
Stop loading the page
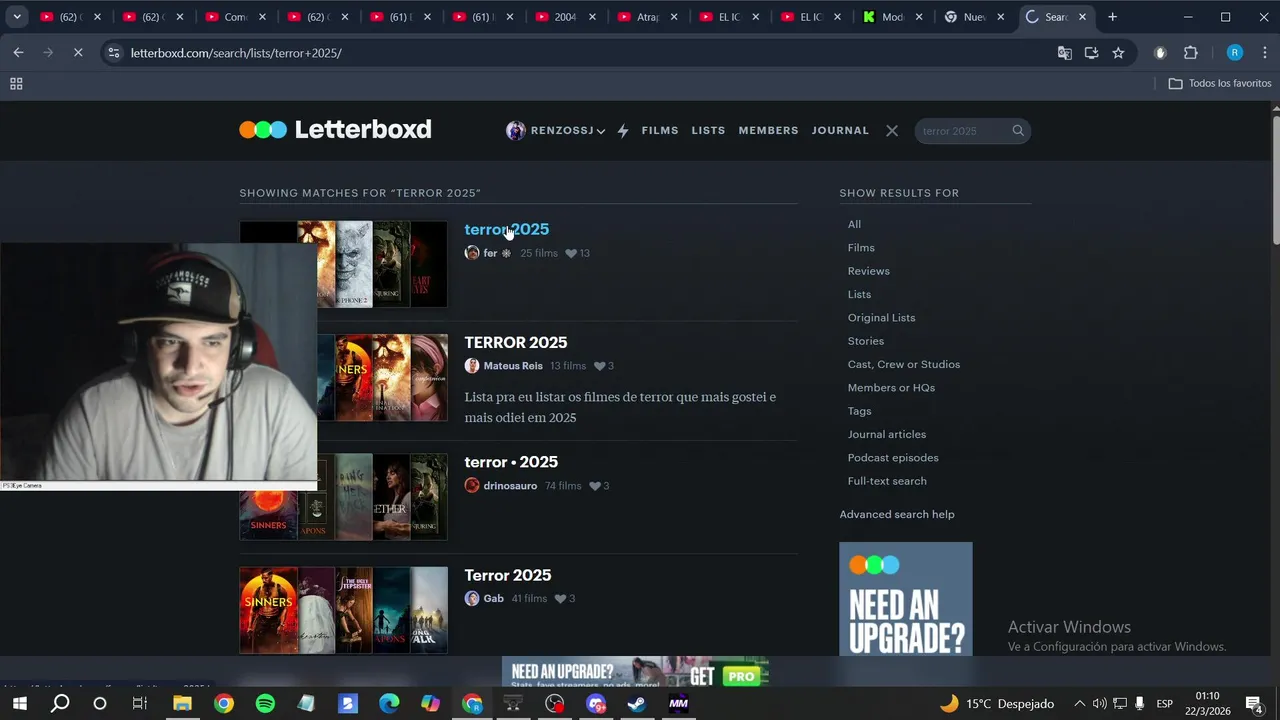coord(78,53)
